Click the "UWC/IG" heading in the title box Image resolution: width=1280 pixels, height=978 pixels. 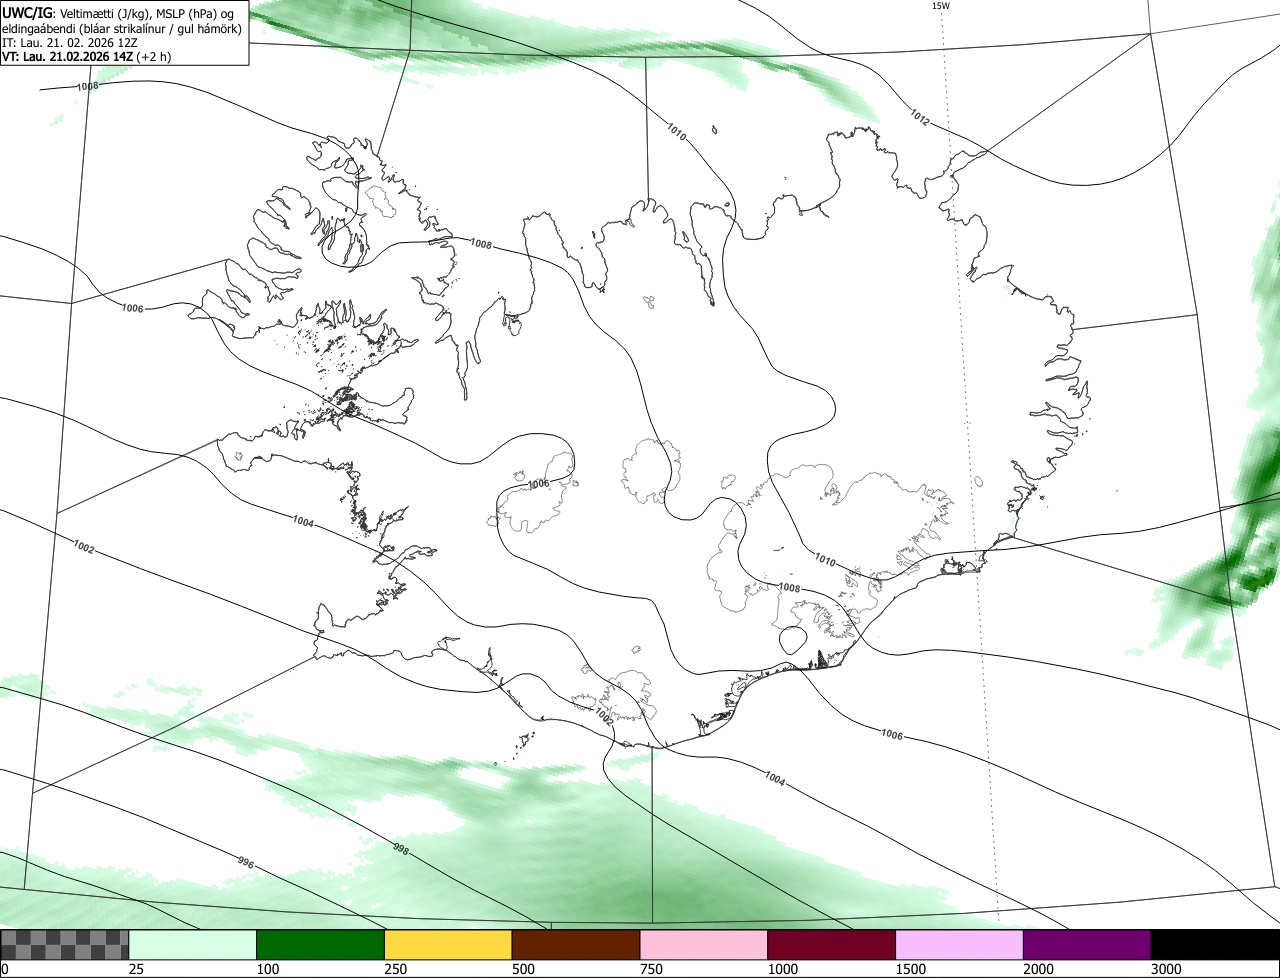tap(26, 12)
